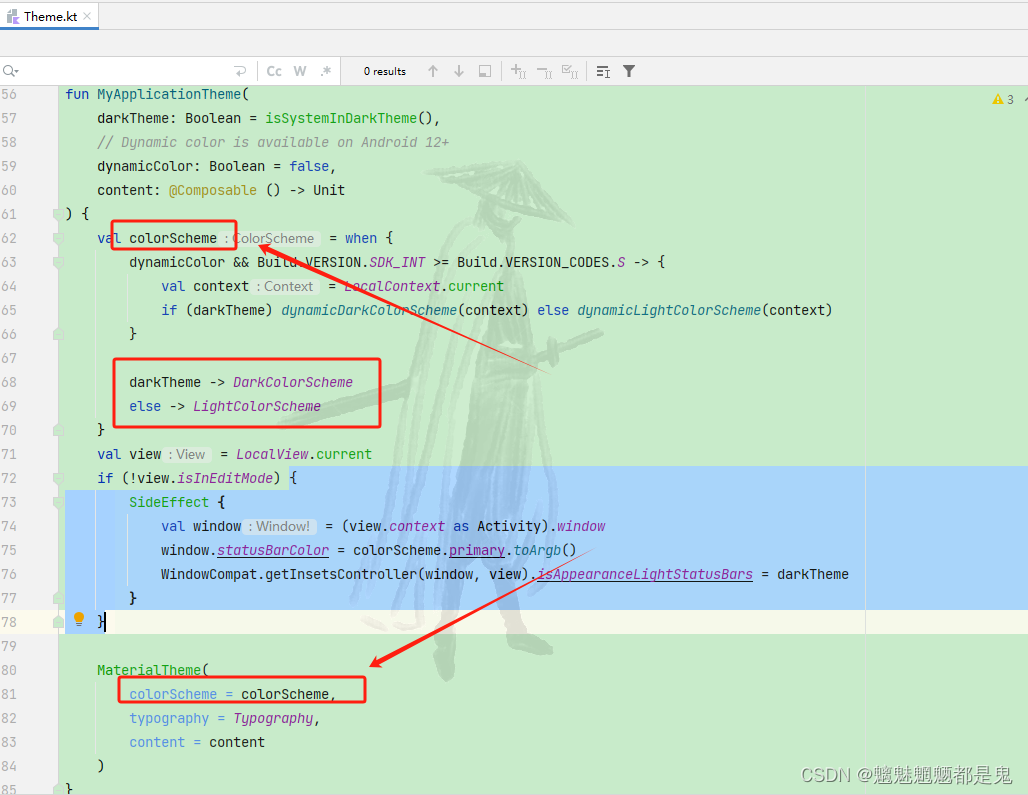Go to previous occurrence (up arrow)
Screen dimensions: 1028x795
click(433, 71)
